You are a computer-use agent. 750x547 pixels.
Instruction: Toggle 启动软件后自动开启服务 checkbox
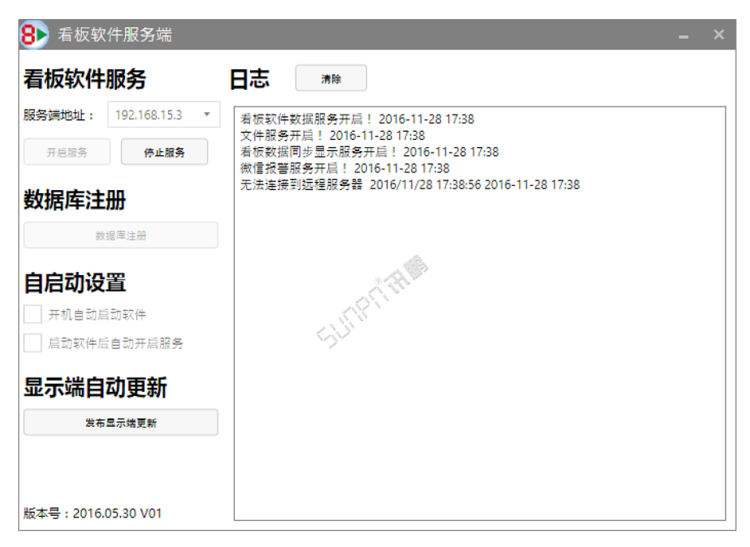click(33, 343)
